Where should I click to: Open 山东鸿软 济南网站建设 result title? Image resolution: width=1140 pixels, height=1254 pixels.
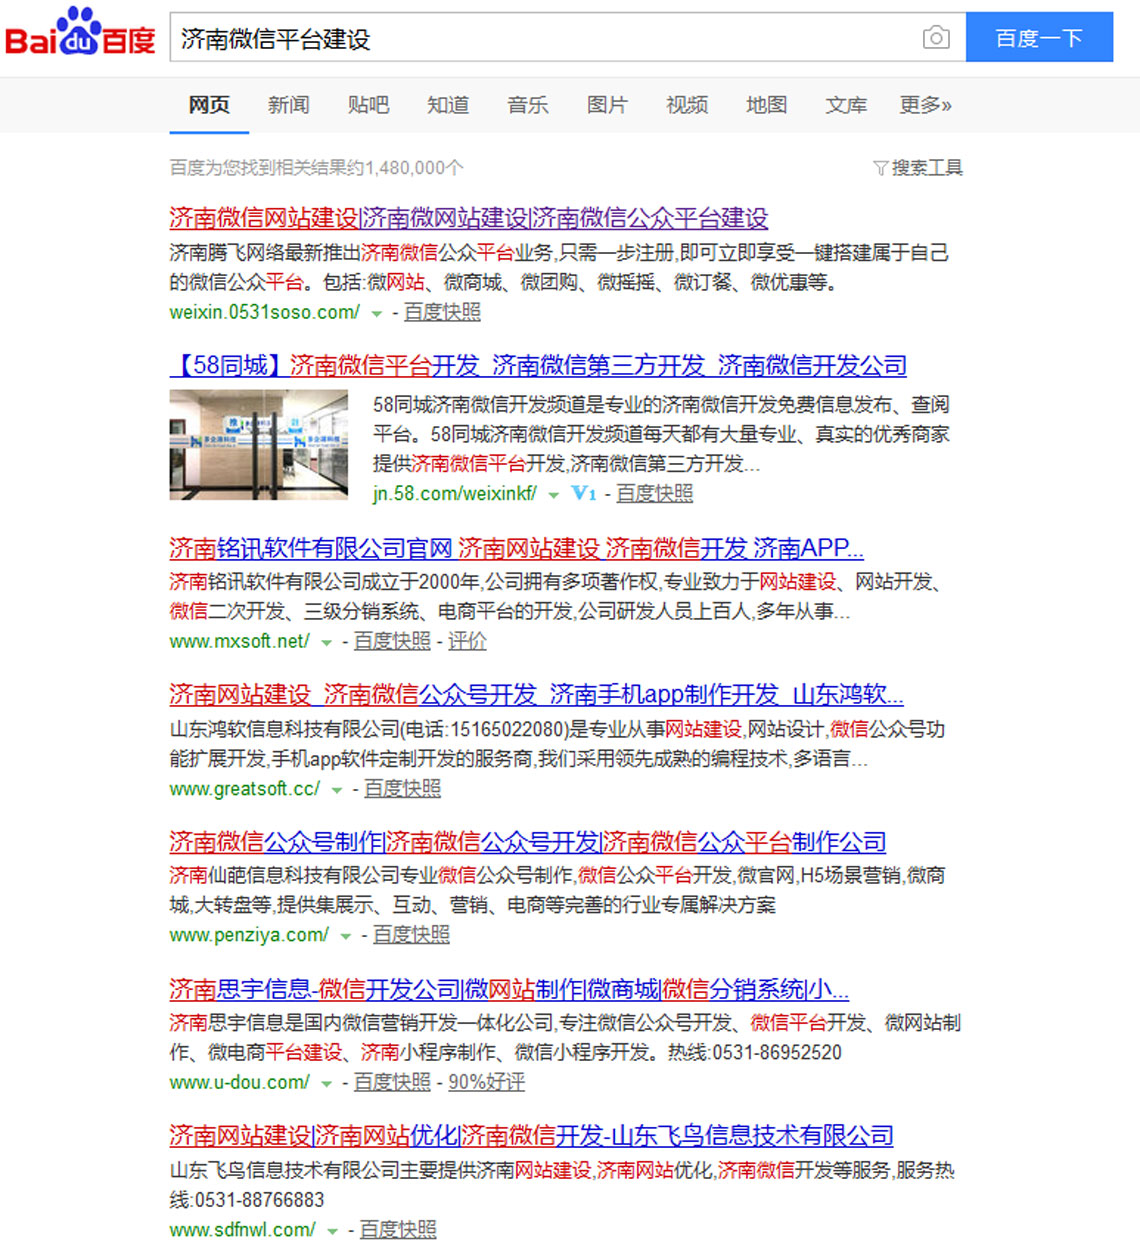(536, 694)
